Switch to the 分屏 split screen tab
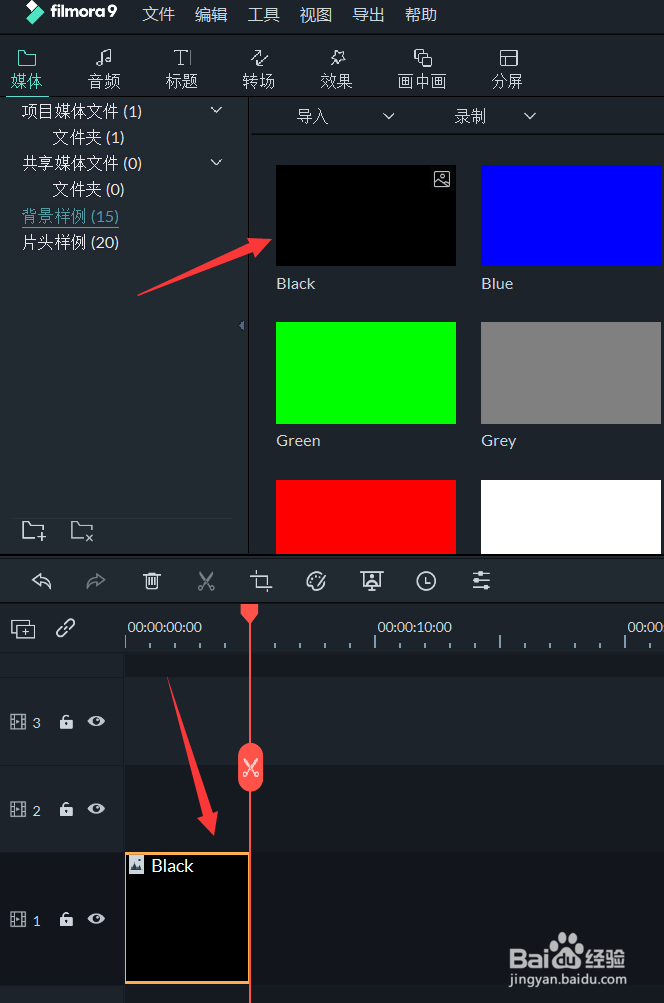The image size is (664, 1003). tap(507, 69)
